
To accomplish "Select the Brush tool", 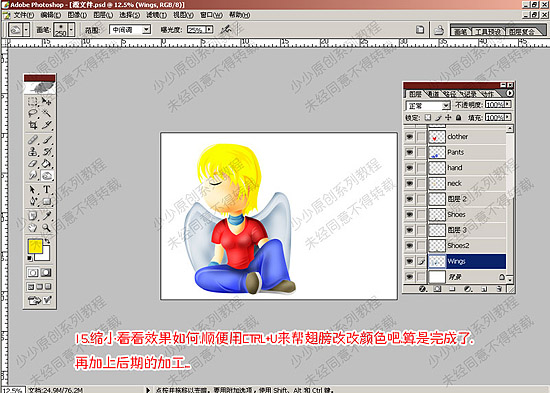I will click(47, 140).
